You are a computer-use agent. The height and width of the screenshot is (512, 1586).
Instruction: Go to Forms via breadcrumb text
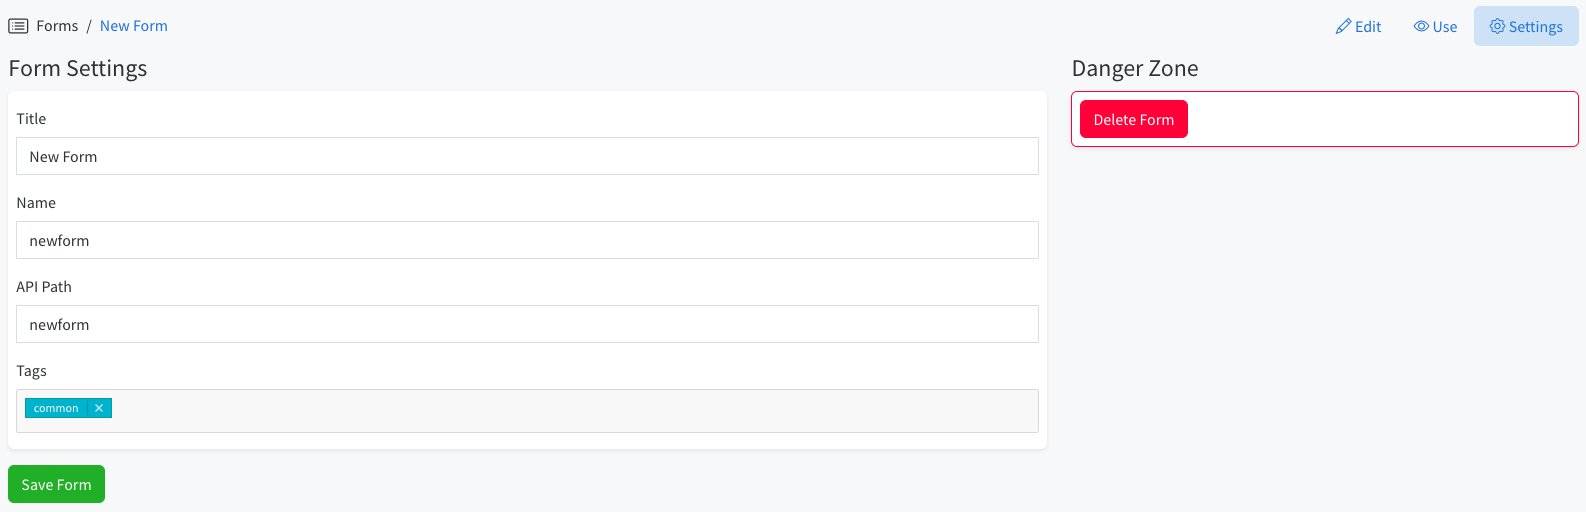click(x=57, y=26)
